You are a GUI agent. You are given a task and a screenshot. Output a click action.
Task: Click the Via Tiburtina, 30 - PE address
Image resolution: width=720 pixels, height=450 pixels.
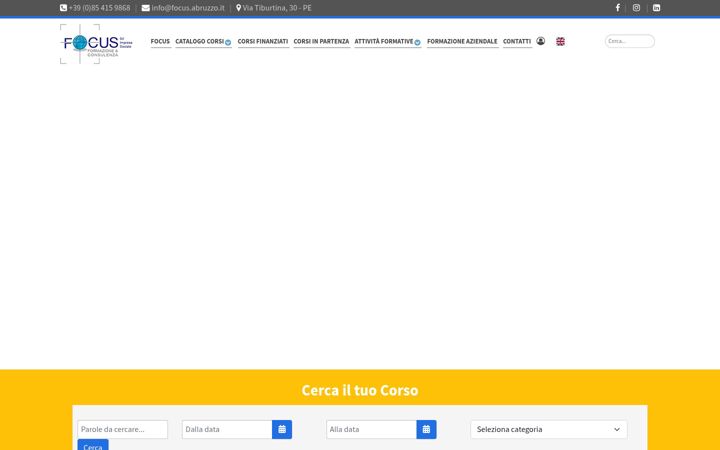pos(277,8)
